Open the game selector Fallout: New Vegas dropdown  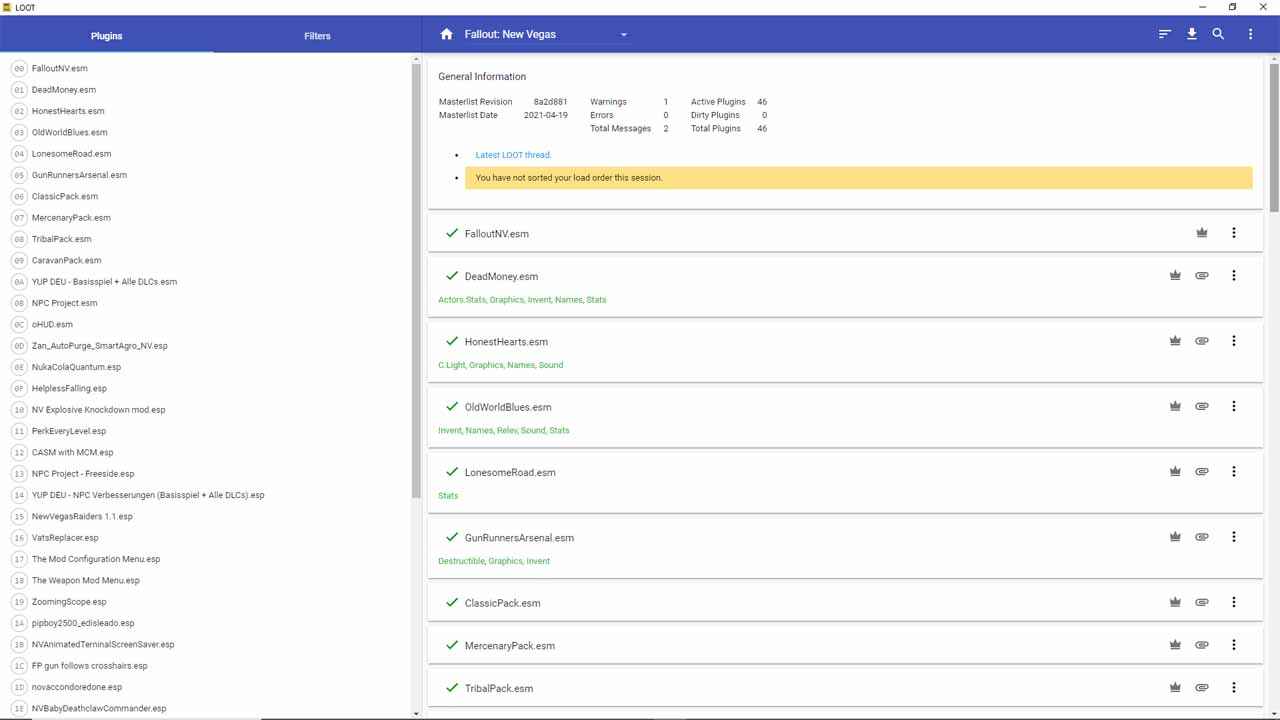(x=546, y=34)
